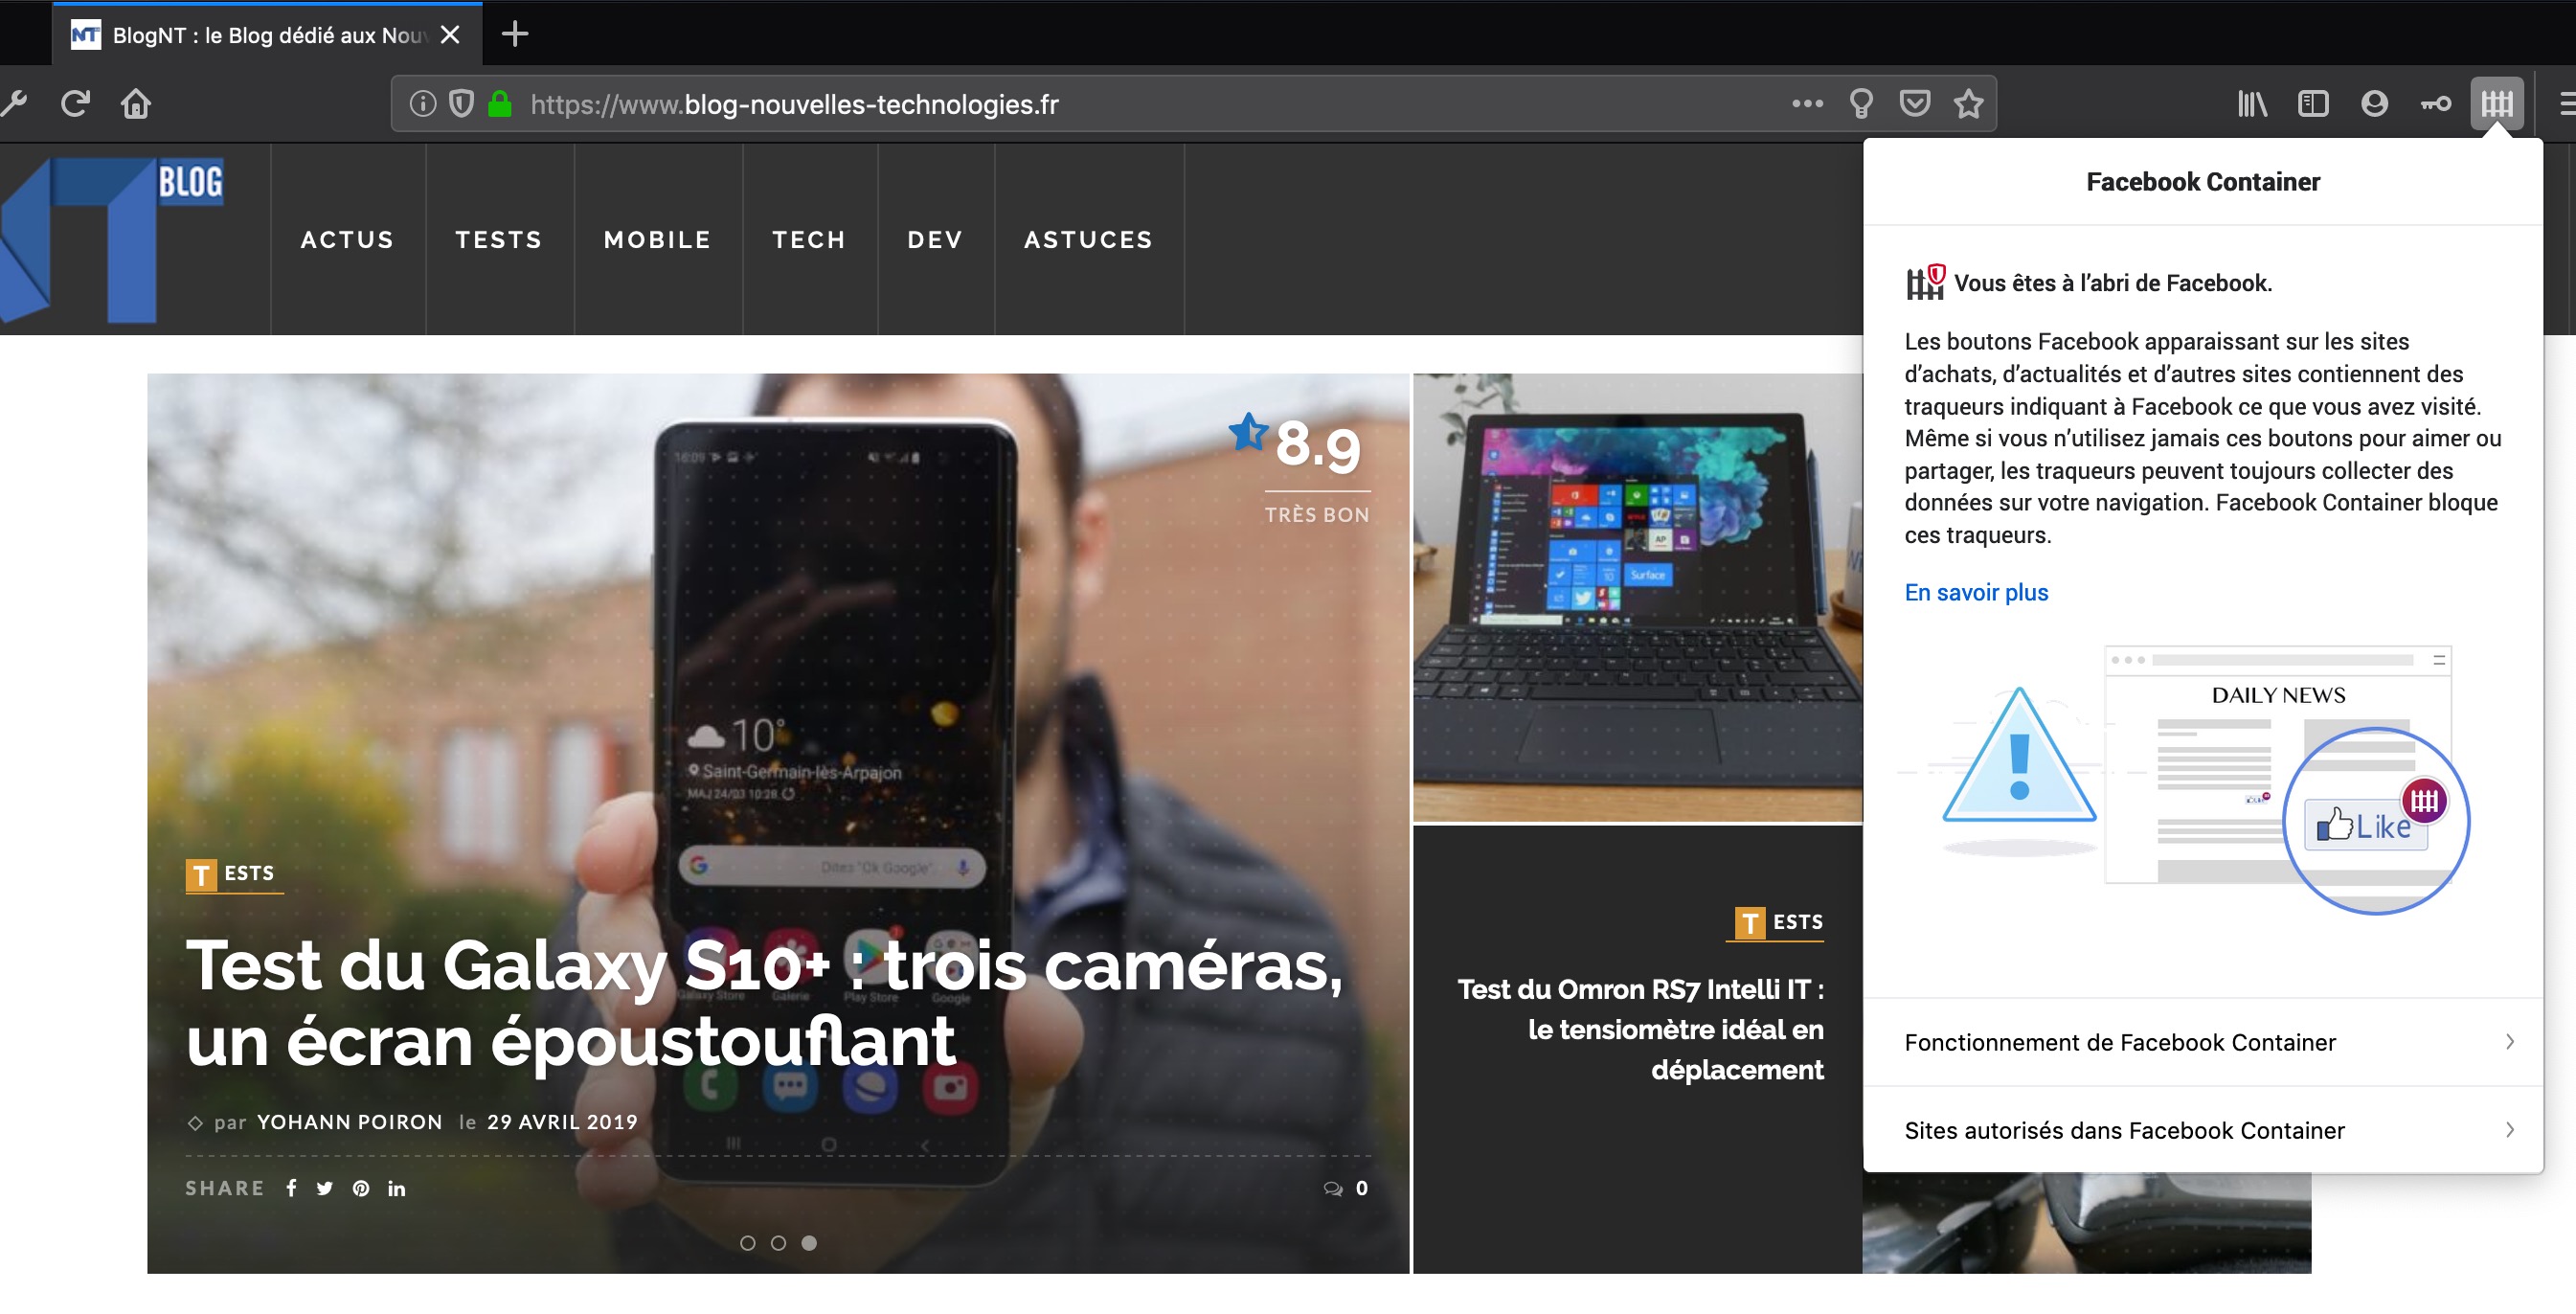This screenshot has width=2576, height=1314.
Task: Click the Facebook Container toolbar icon
Action: tap(2496, 103)
